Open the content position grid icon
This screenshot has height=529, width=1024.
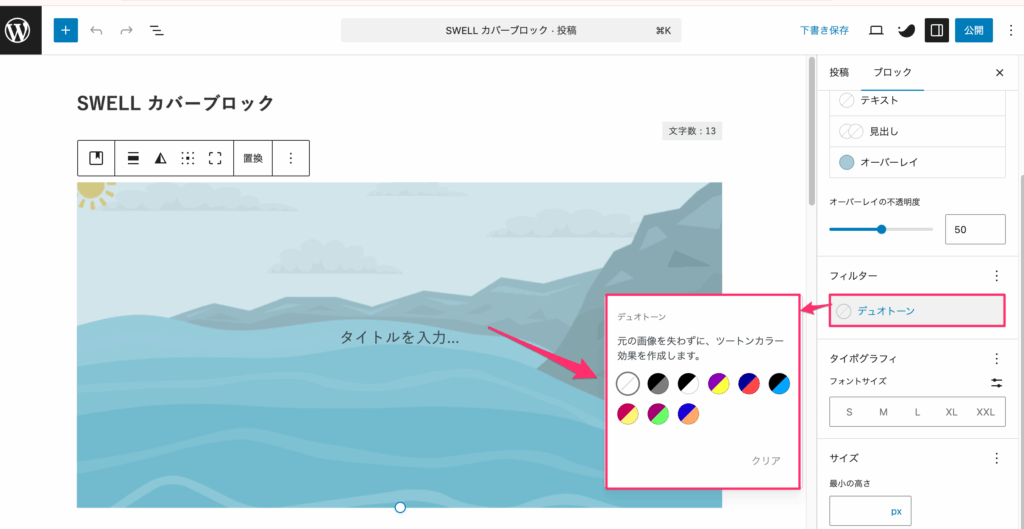tap(187, 158)
